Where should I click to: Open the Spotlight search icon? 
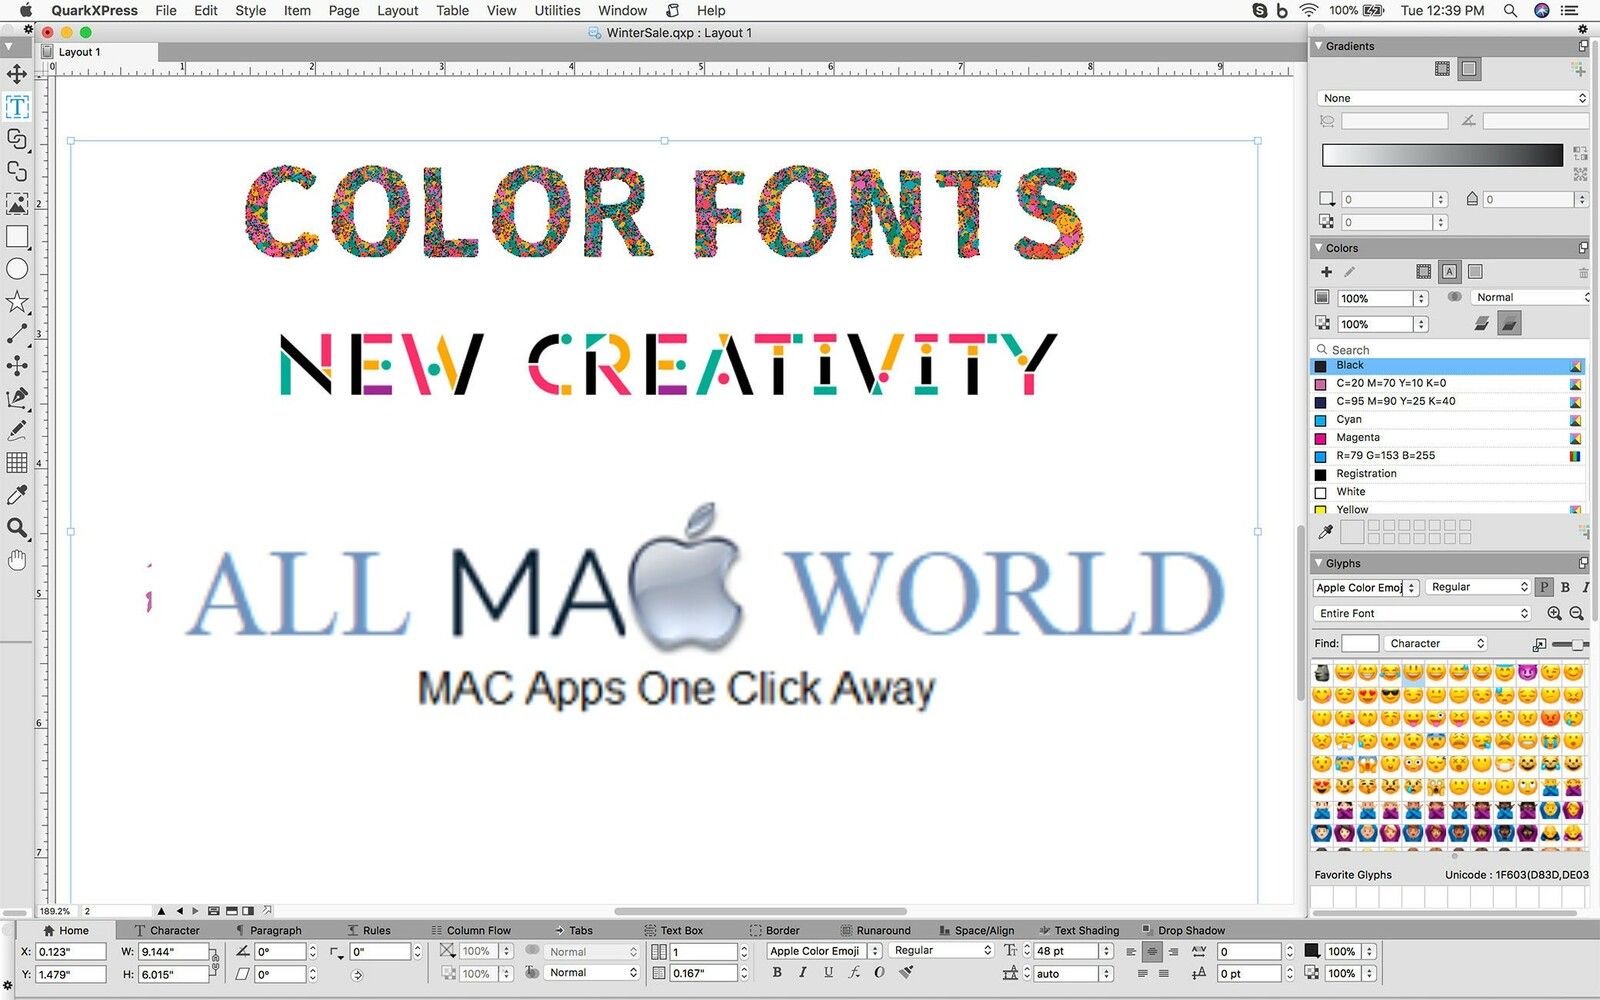pyautogui.click(x=1510, y=11)
